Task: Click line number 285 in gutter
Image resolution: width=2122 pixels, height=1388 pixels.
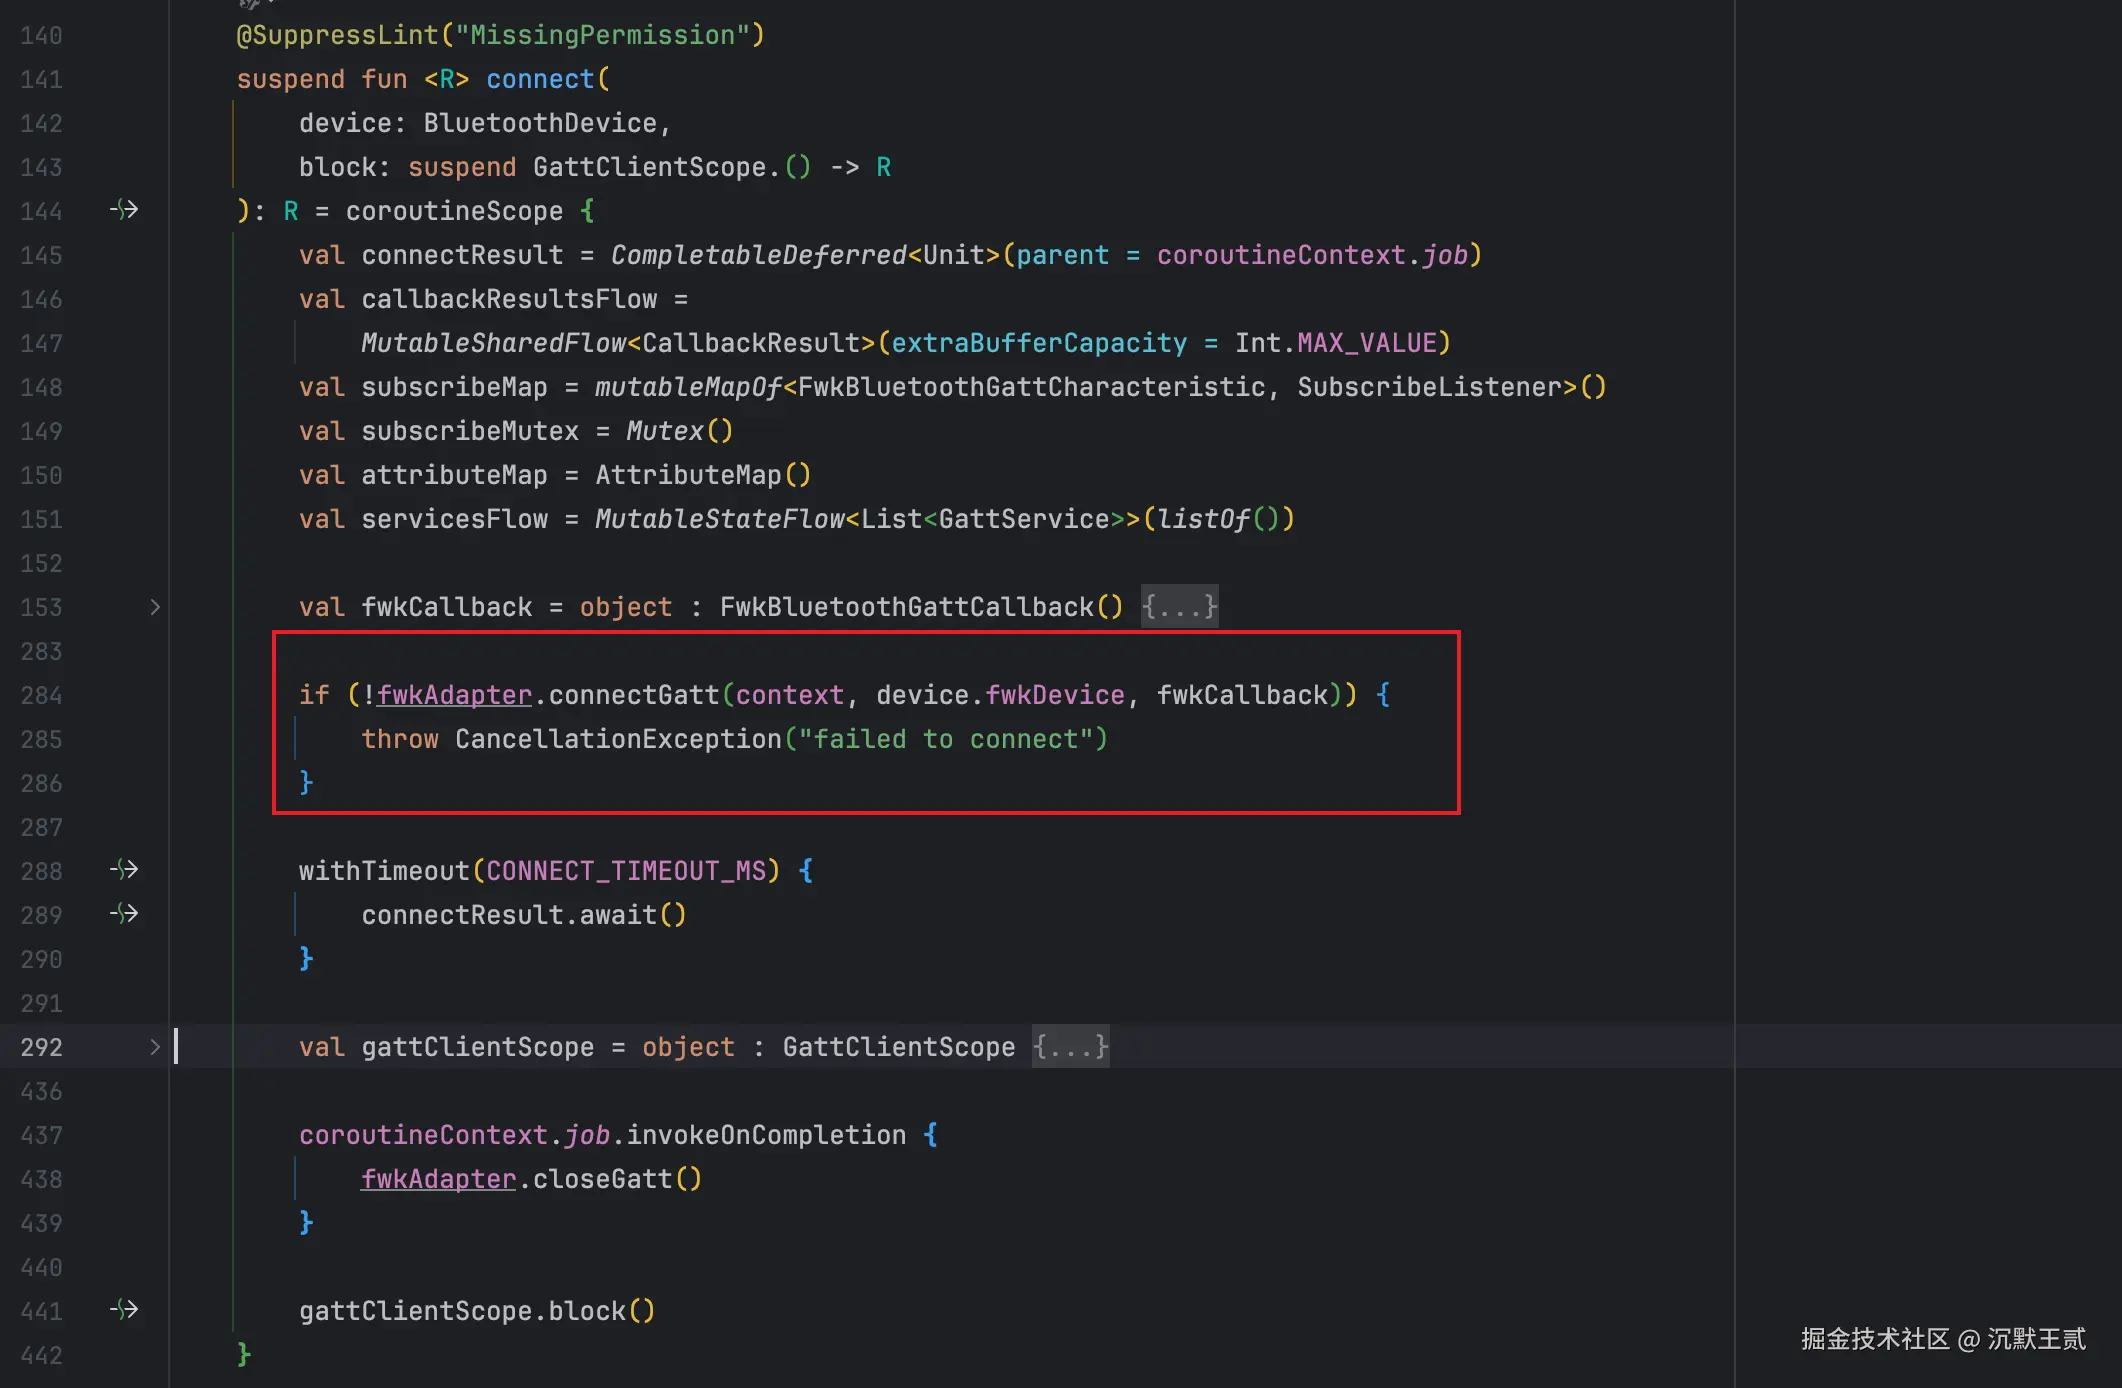Action: (x=41, y=739)
